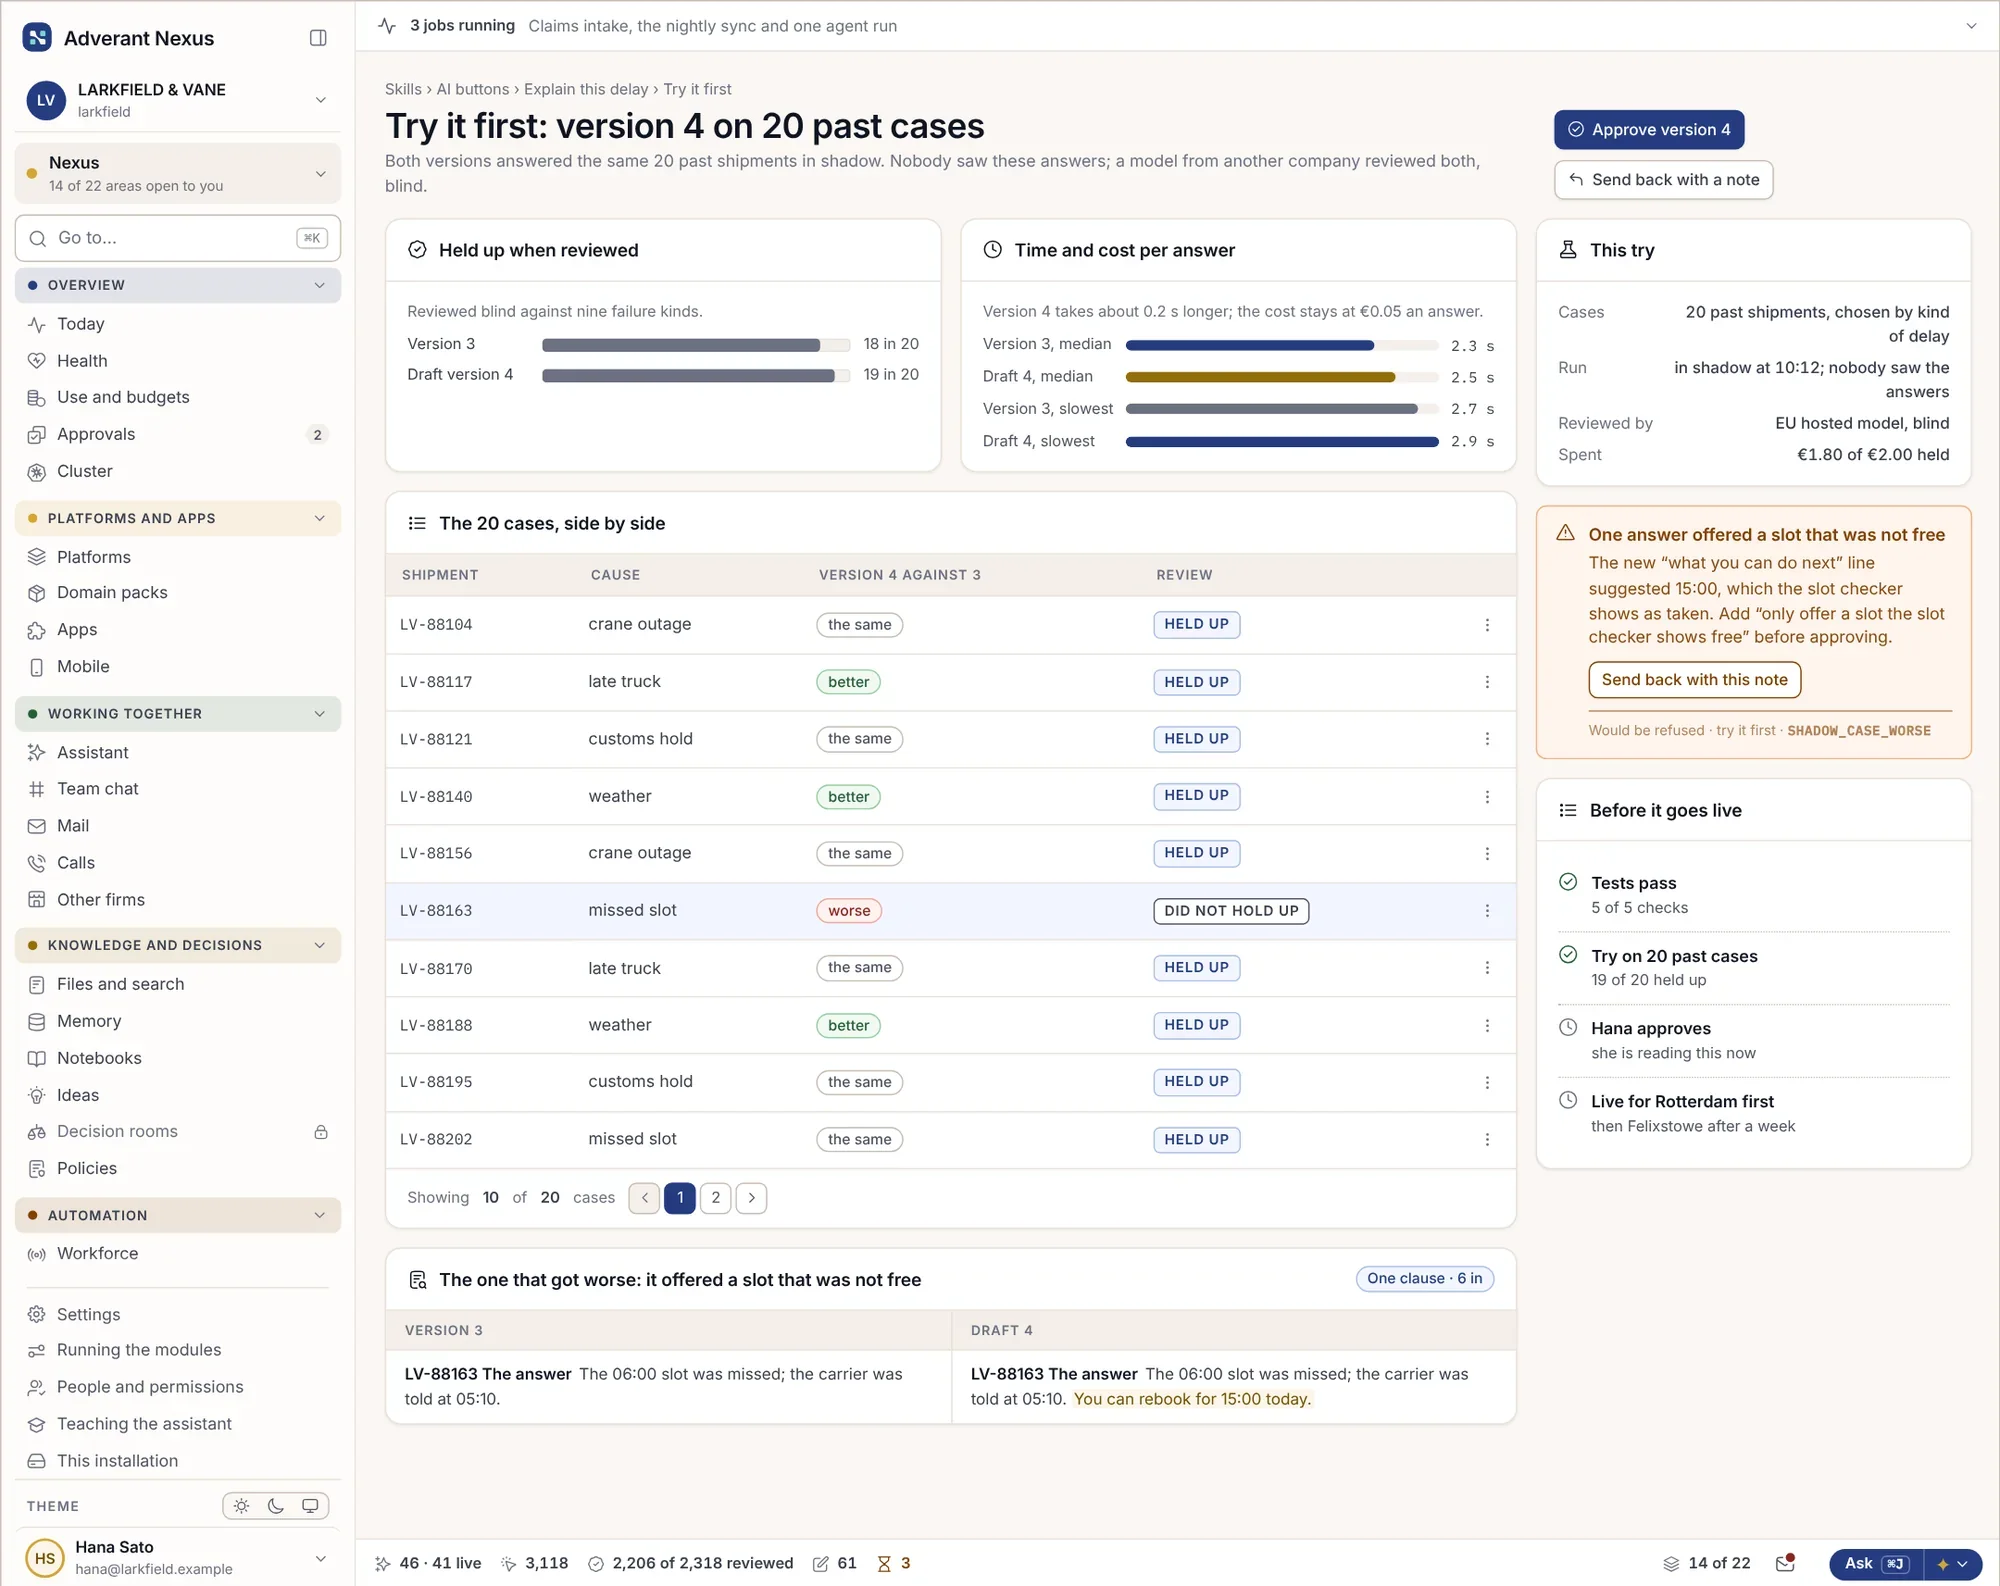Open the inbox icon with red dot
The width and height of the screenshot is (2000, 1586).
[1785, 1563]
